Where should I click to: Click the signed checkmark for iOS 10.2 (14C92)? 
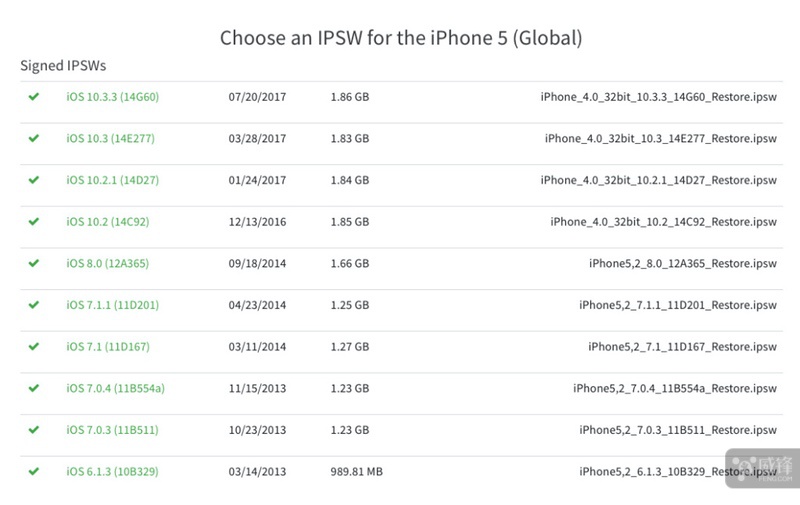[34, 221]
